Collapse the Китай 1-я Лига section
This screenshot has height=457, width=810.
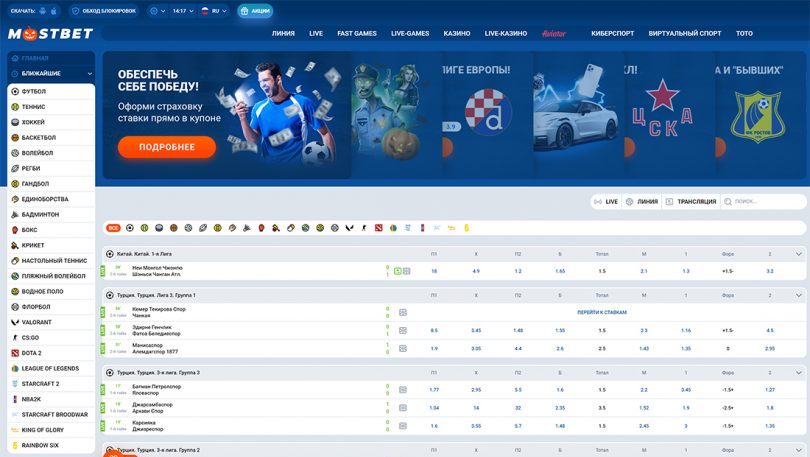[x=798, y=254]
